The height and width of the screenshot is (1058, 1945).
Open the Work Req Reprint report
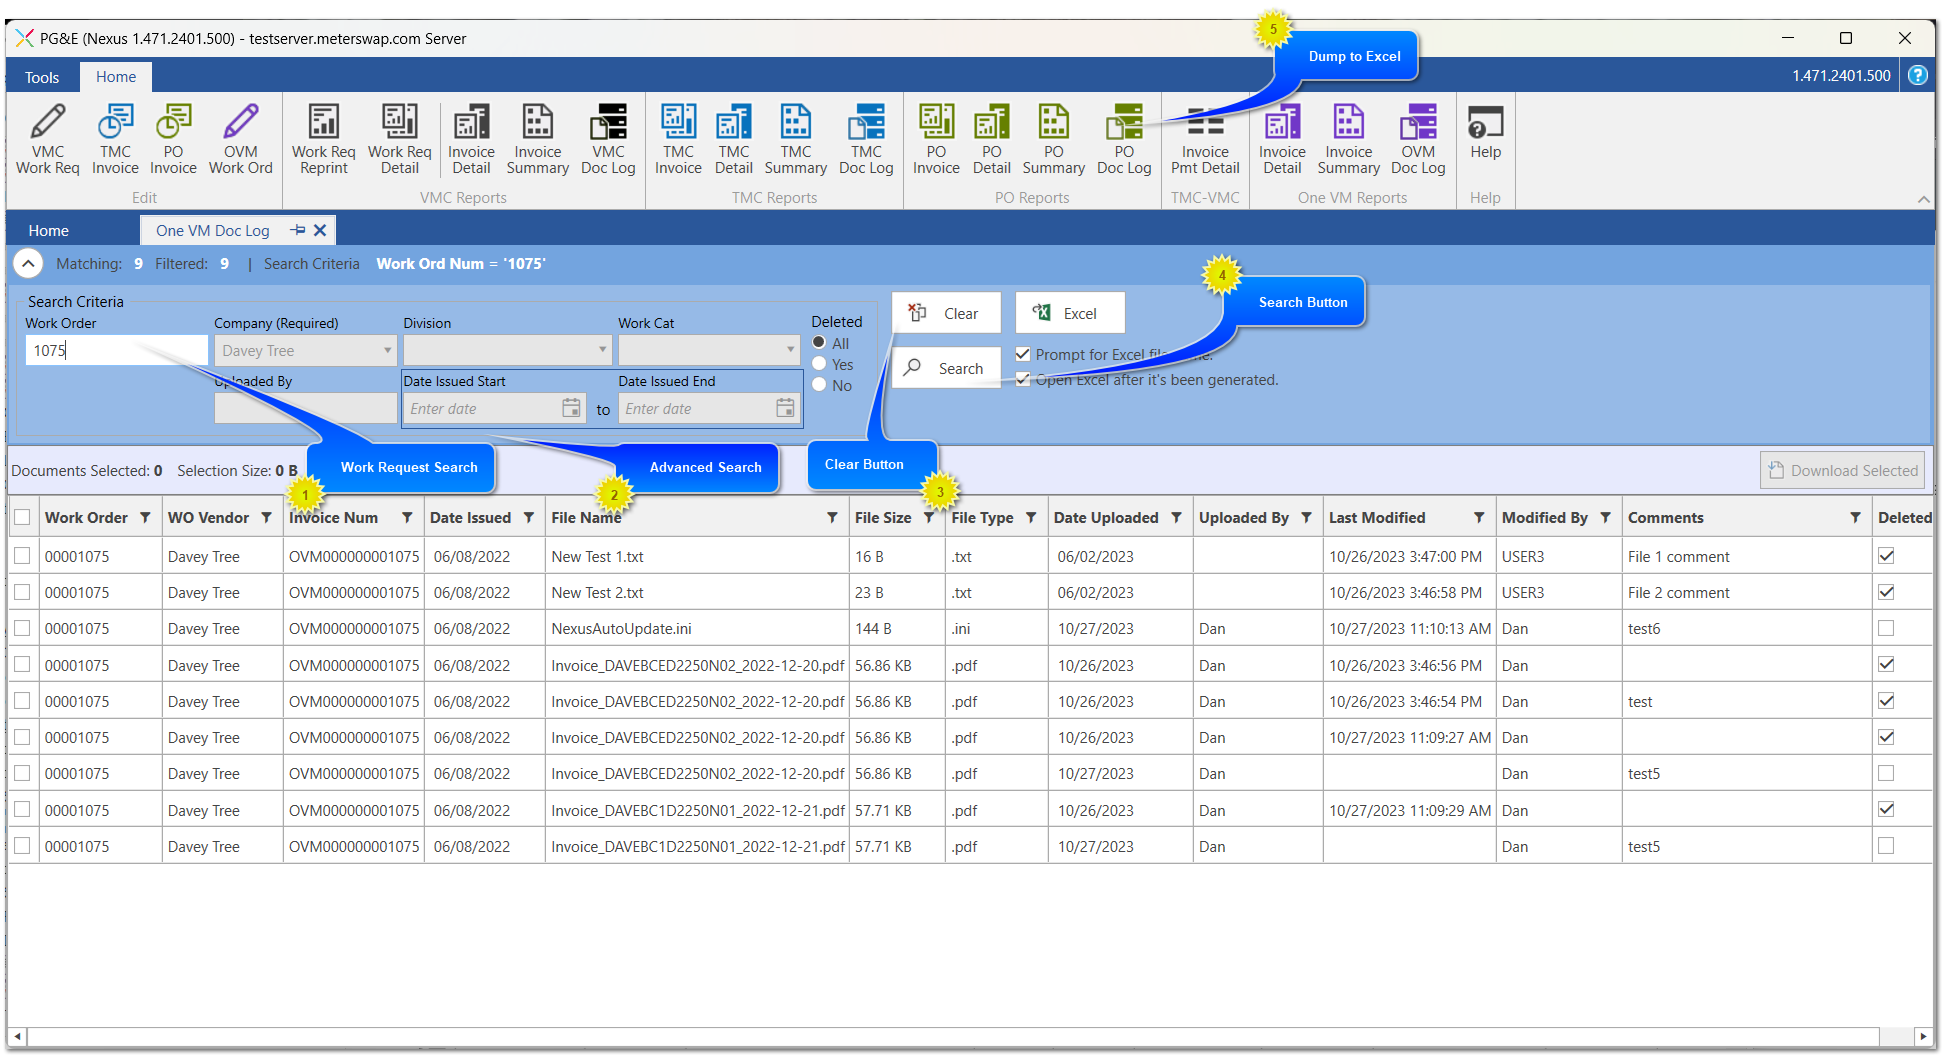tap(323, 139)
